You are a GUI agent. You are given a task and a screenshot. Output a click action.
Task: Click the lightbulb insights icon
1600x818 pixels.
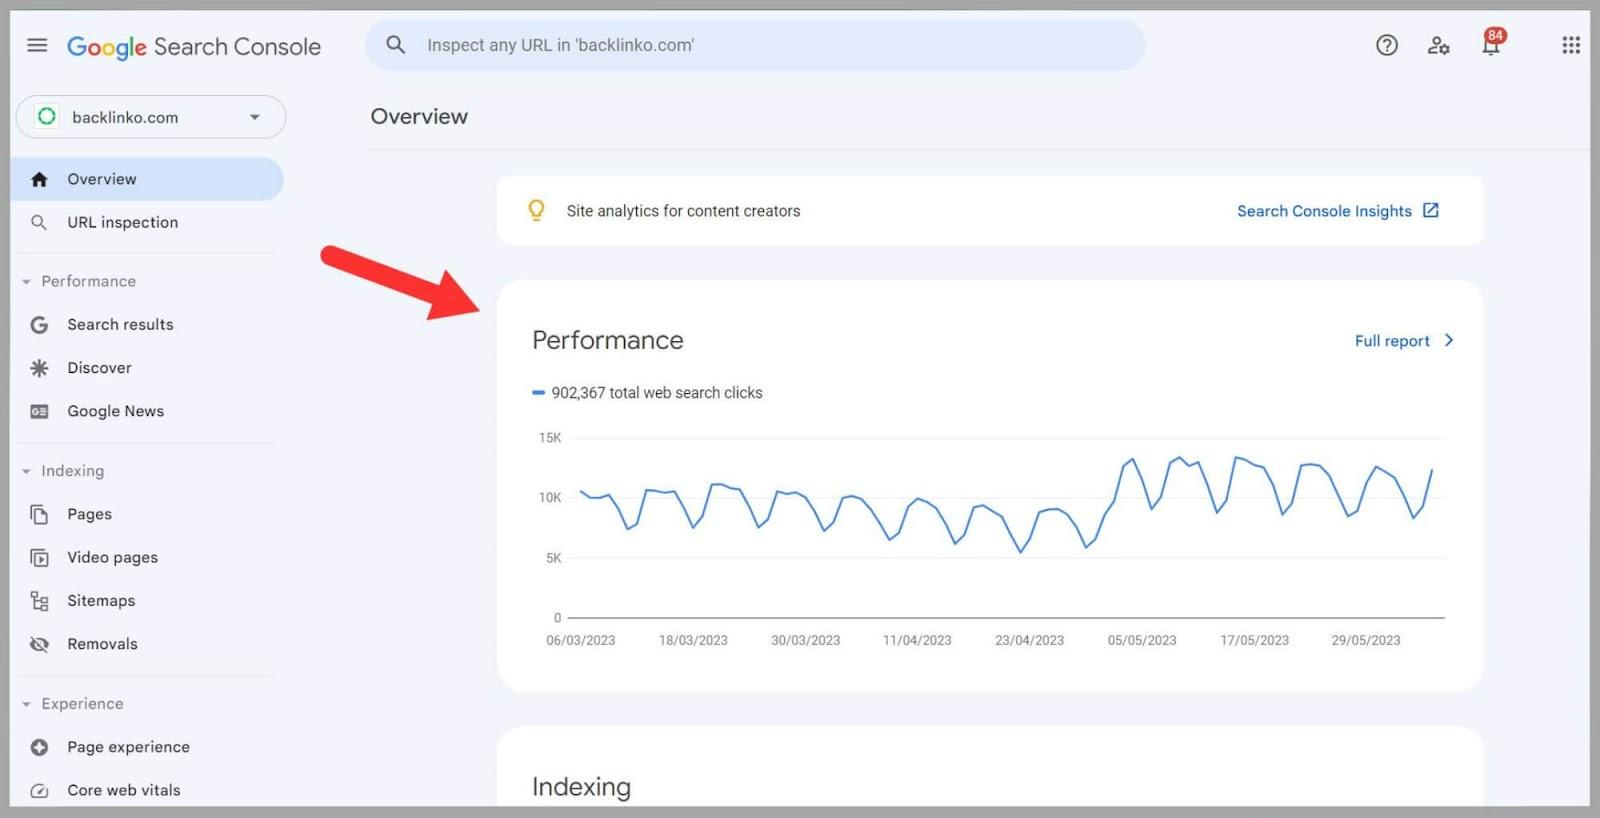coord(536,210)
